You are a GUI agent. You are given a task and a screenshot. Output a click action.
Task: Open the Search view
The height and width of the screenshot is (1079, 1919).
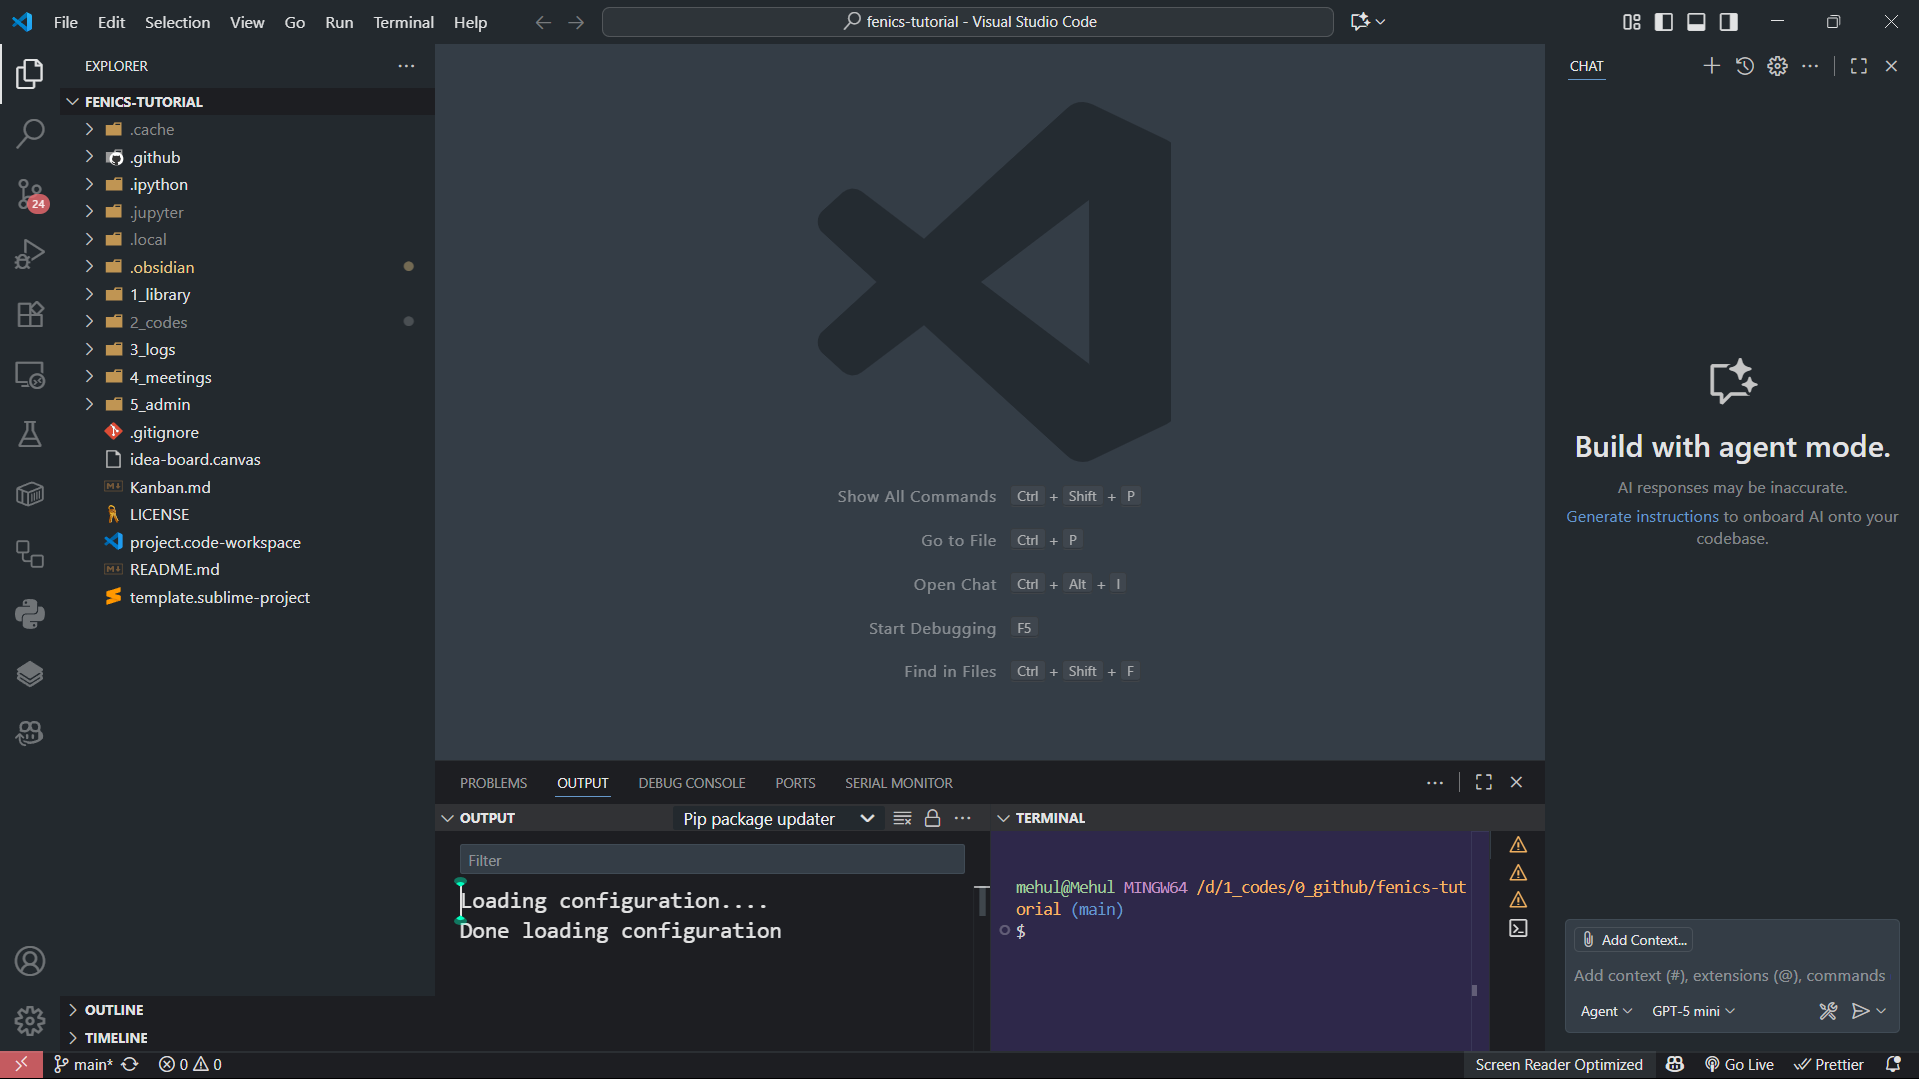[30, 133]
